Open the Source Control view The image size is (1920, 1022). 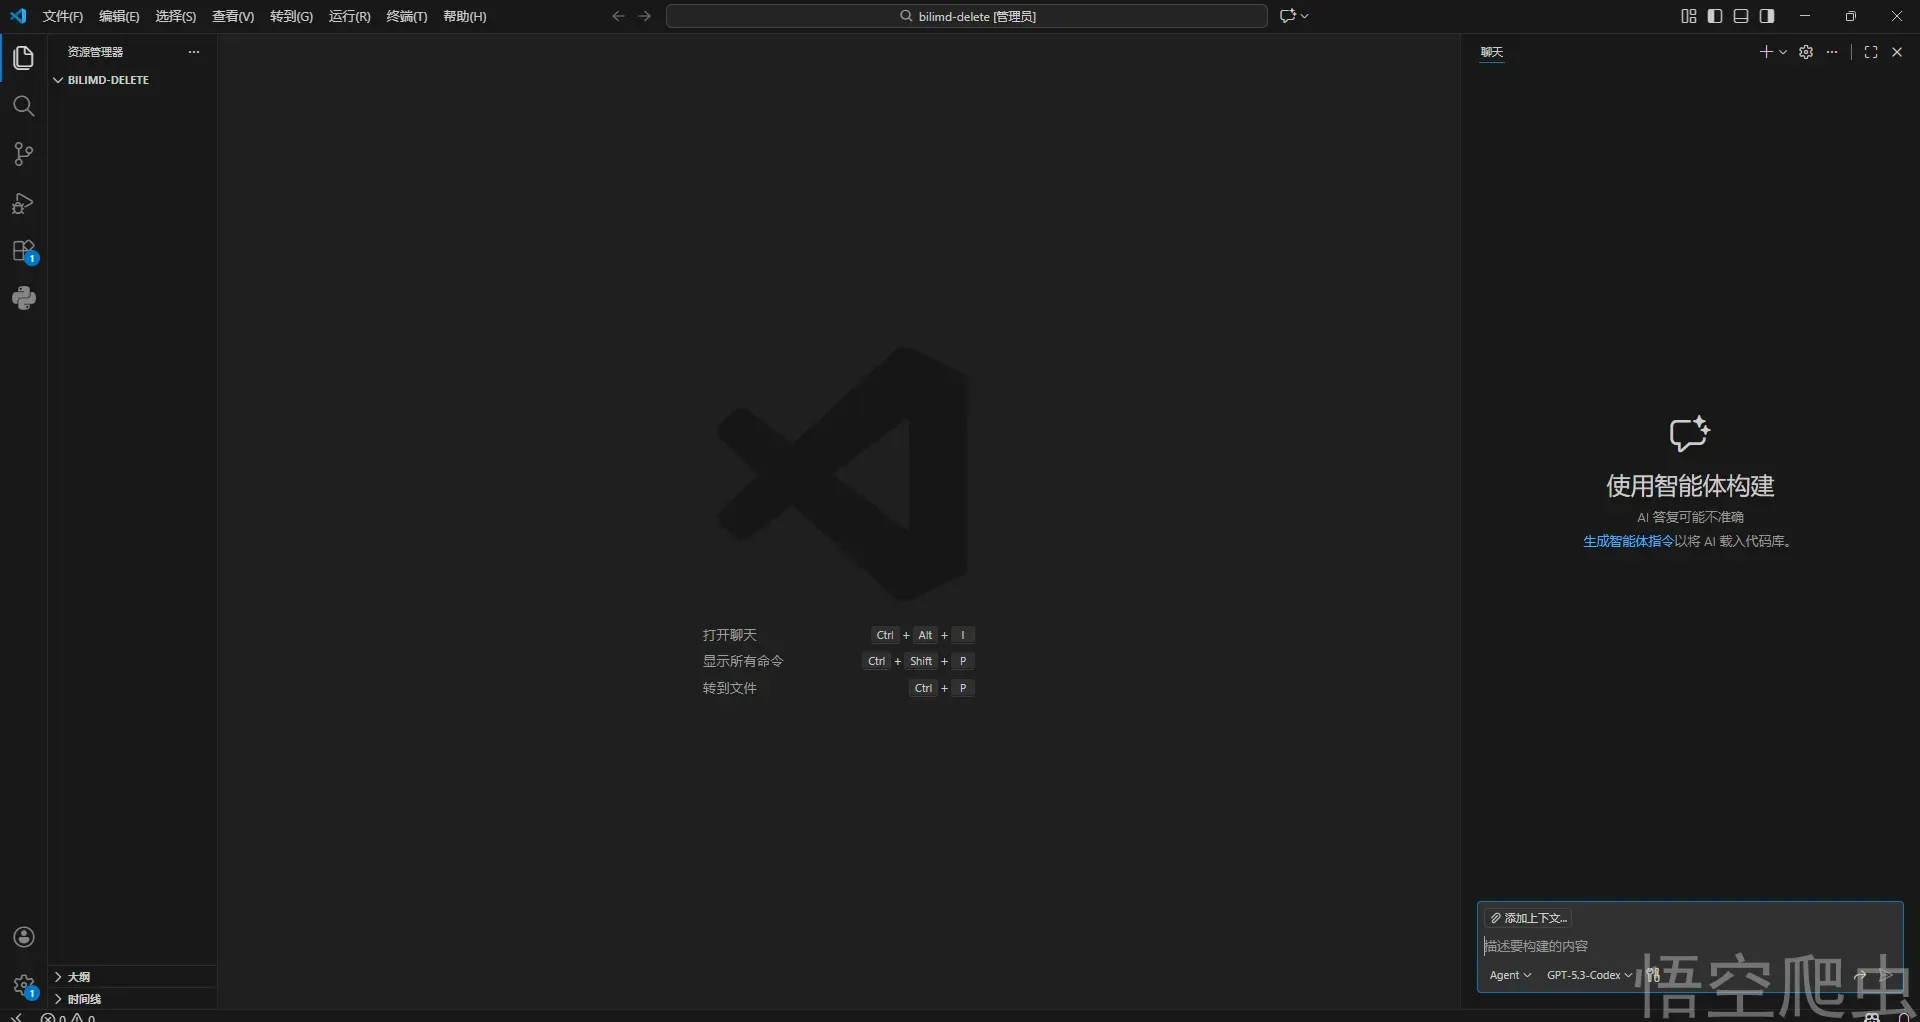click(24, 154)
